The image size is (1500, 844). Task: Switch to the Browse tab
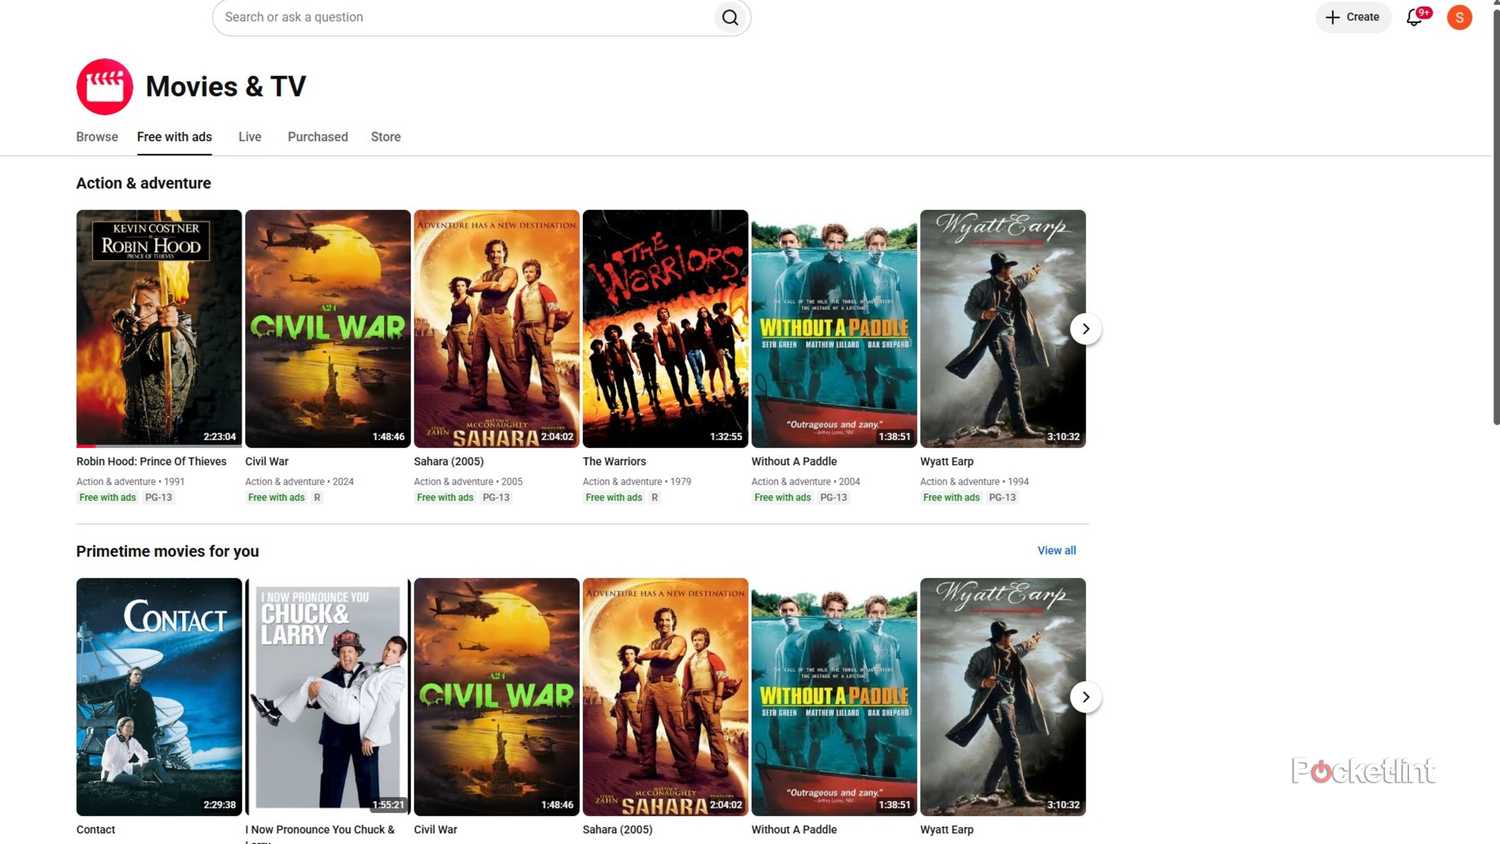click(x=97, y=137)
